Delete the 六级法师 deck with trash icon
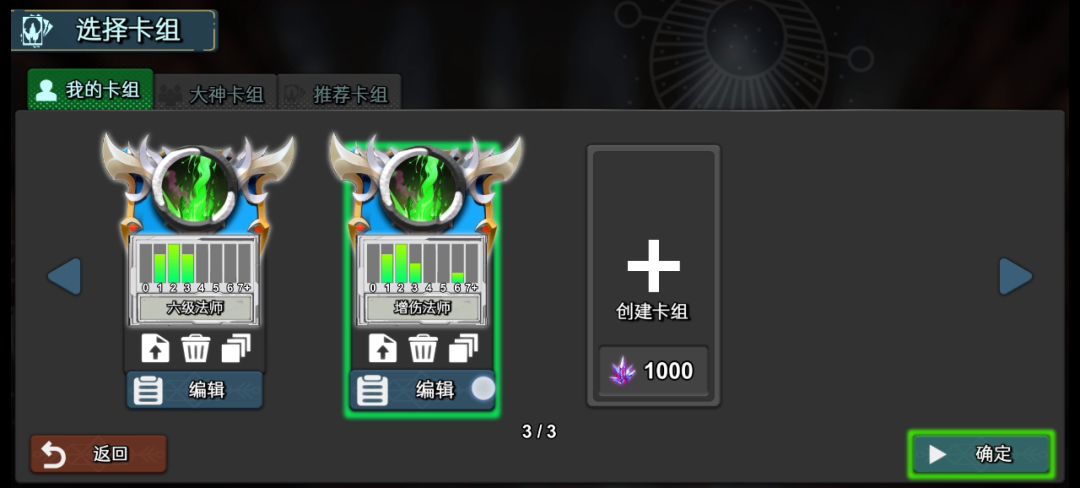This screenshot has width=1080, height=488. coord(196,348)
